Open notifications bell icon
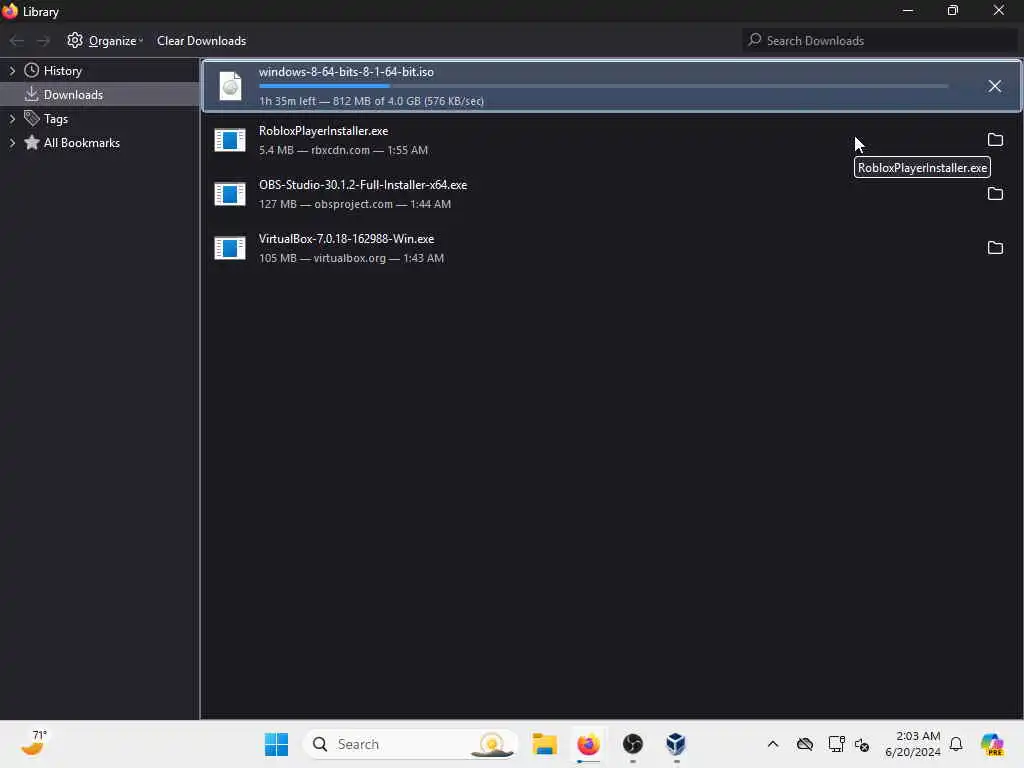Screen dimensions: 1024x768 tap(955, 744)
